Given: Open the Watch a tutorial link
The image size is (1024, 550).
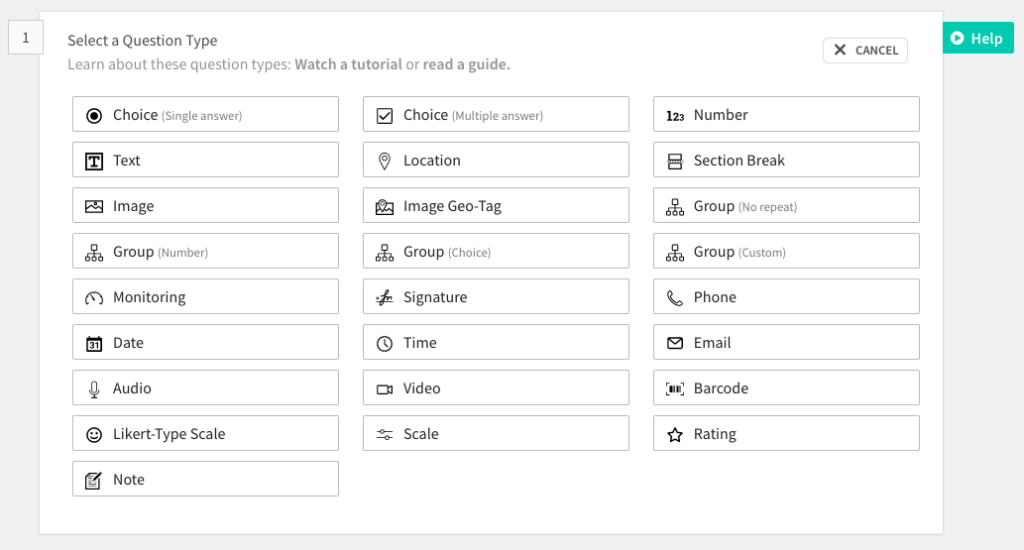Looking at the screenshot, I should (348, 64).
